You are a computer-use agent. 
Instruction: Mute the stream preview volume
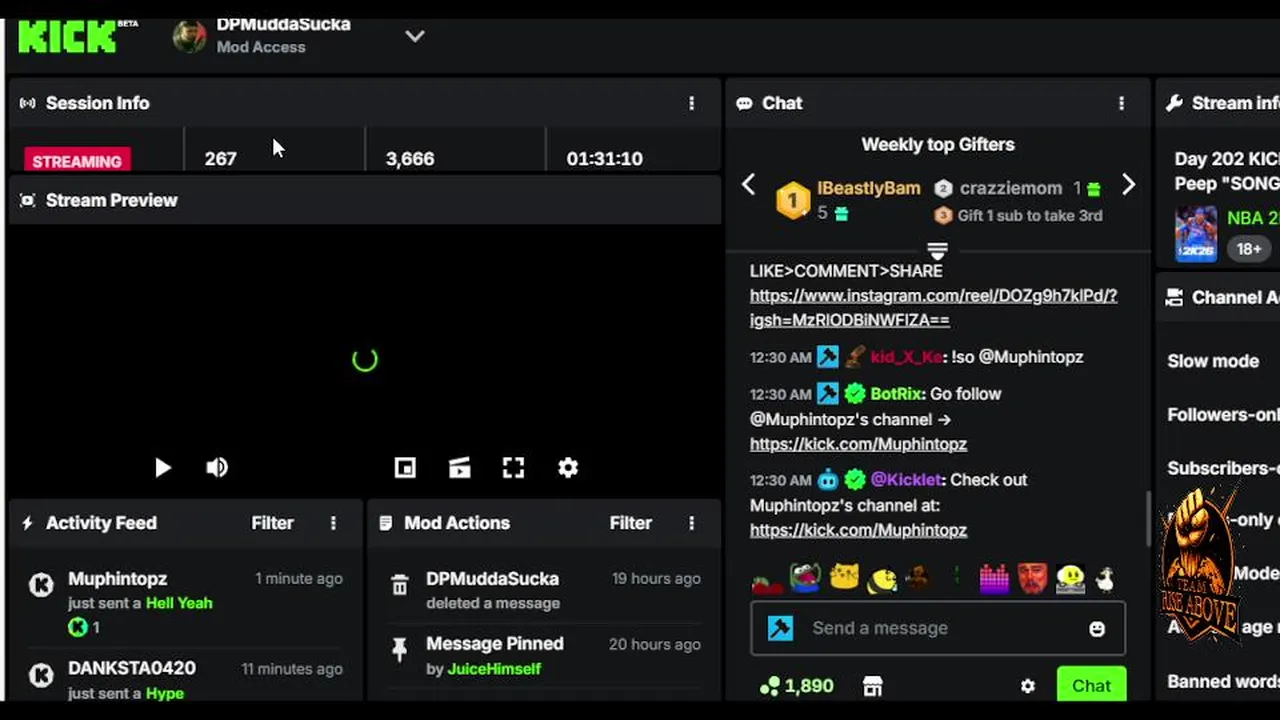click(x=217, y=467)
